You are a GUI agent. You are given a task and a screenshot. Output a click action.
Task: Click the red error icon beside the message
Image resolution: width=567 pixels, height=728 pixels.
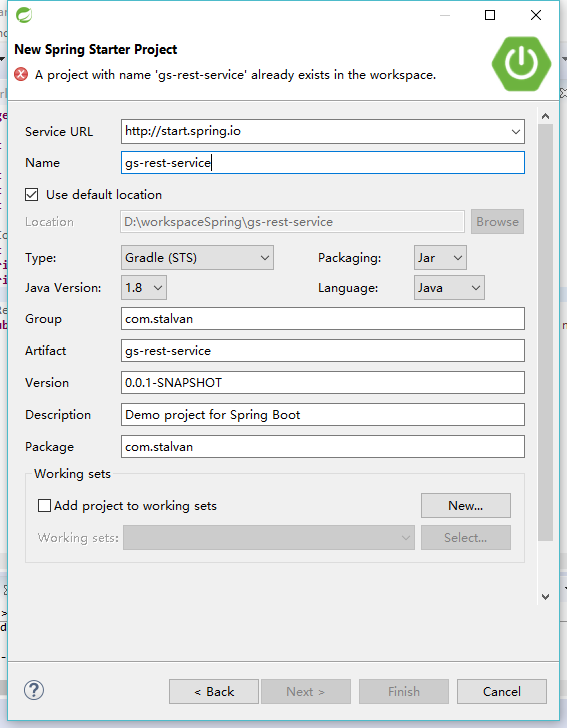(x=21, y=74)
